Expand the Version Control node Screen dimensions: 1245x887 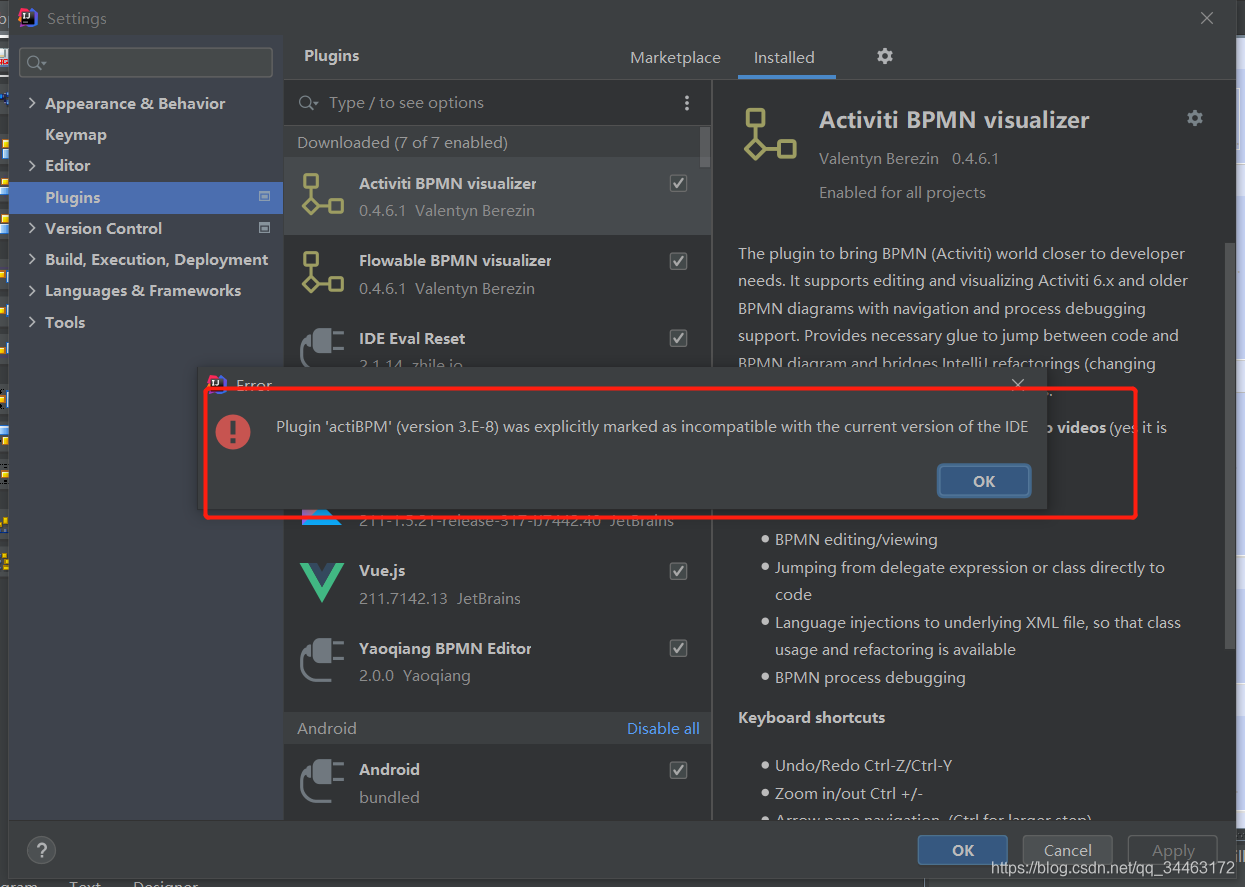(32, 228)
